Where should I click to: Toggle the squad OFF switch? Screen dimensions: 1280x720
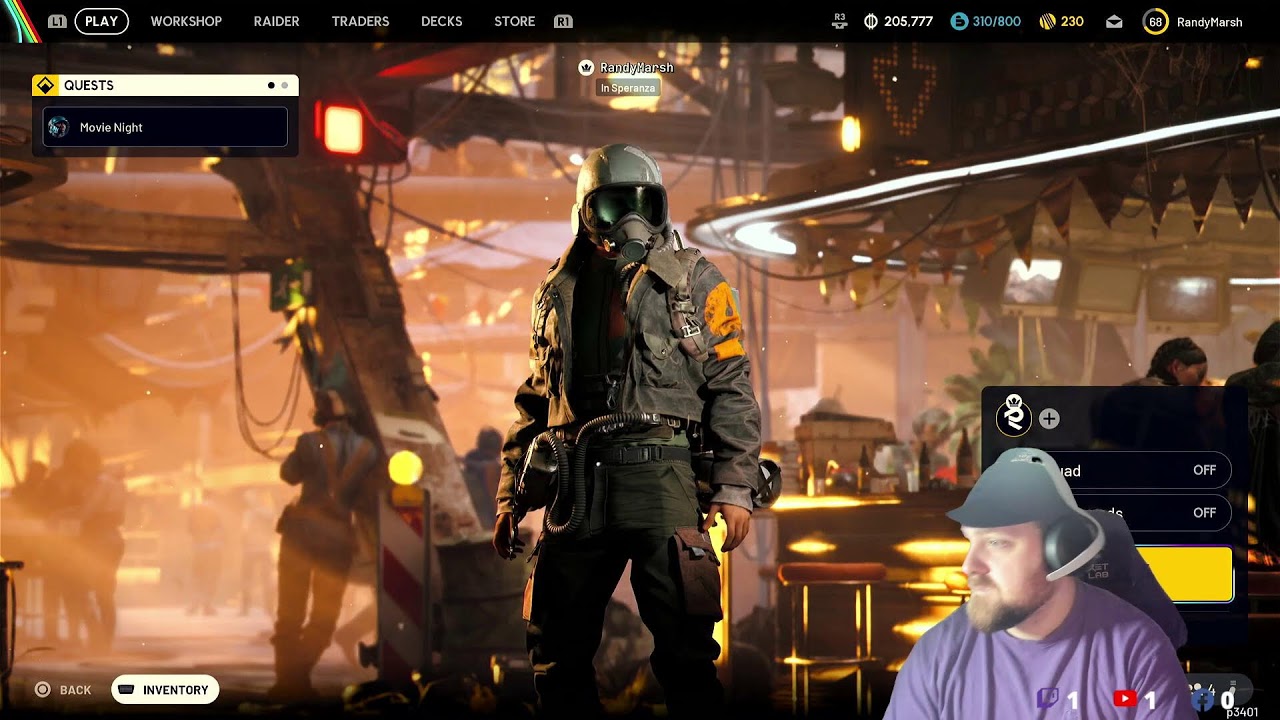[1204, 470]
